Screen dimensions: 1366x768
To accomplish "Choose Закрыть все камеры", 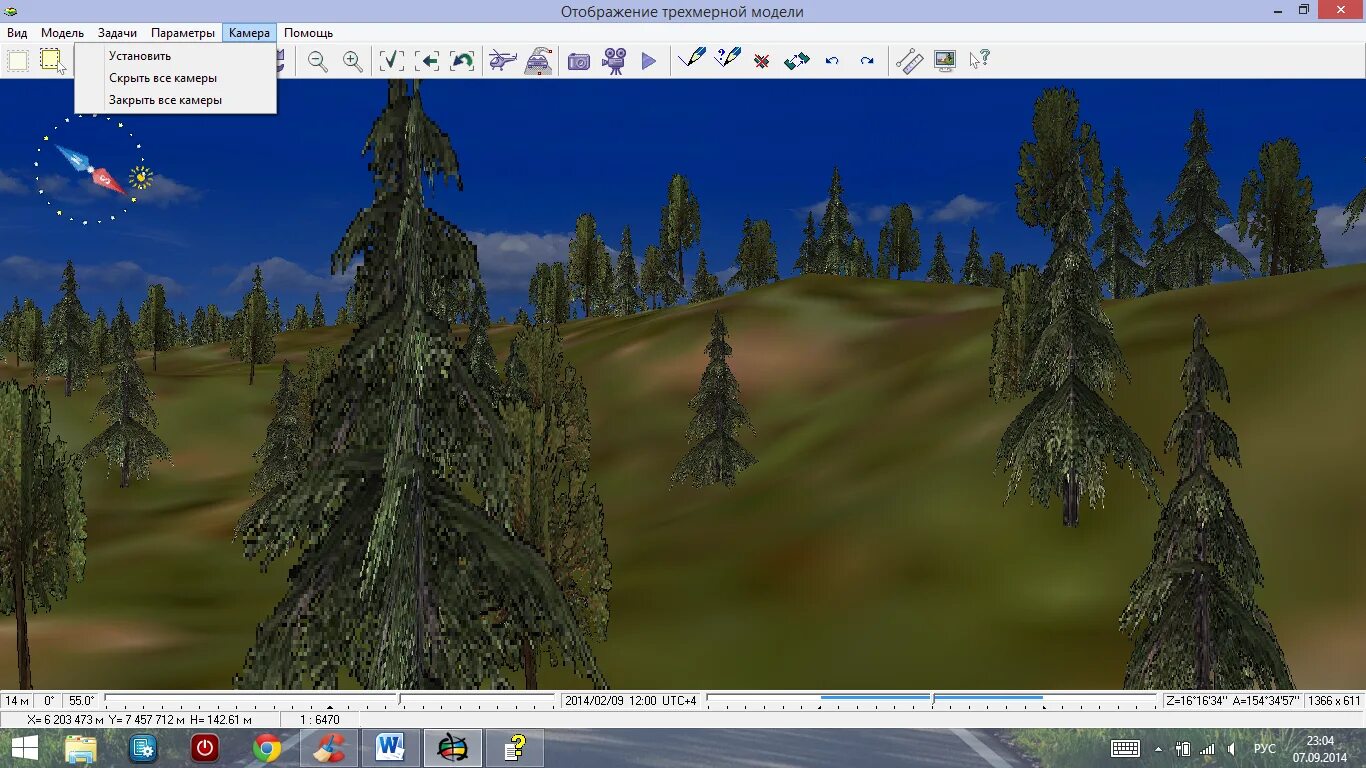I will [x=175, y=100].
